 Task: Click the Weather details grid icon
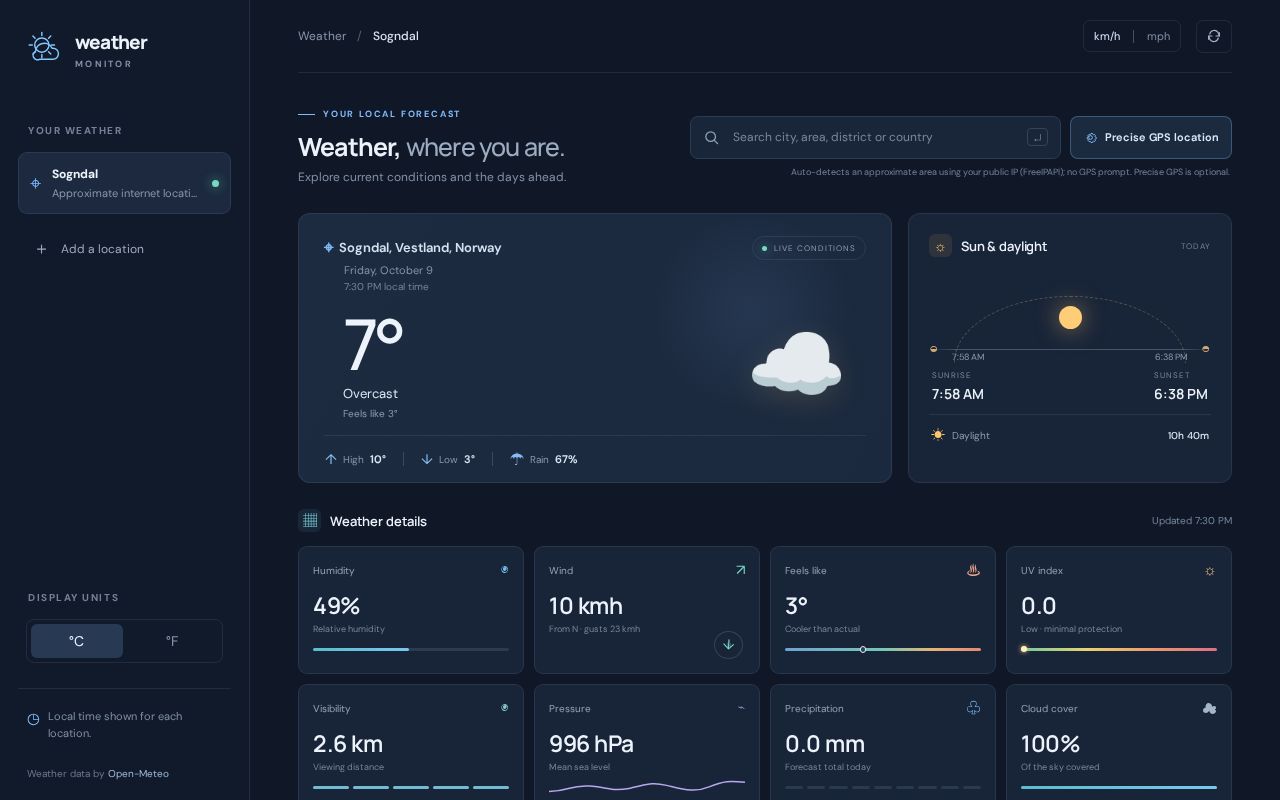[x=310, y=520]
